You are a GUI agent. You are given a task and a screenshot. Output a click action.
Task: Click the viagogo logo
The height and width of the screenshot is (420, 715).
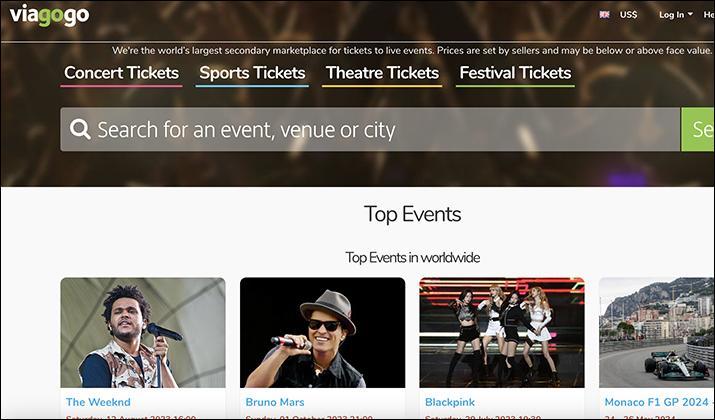49,16
